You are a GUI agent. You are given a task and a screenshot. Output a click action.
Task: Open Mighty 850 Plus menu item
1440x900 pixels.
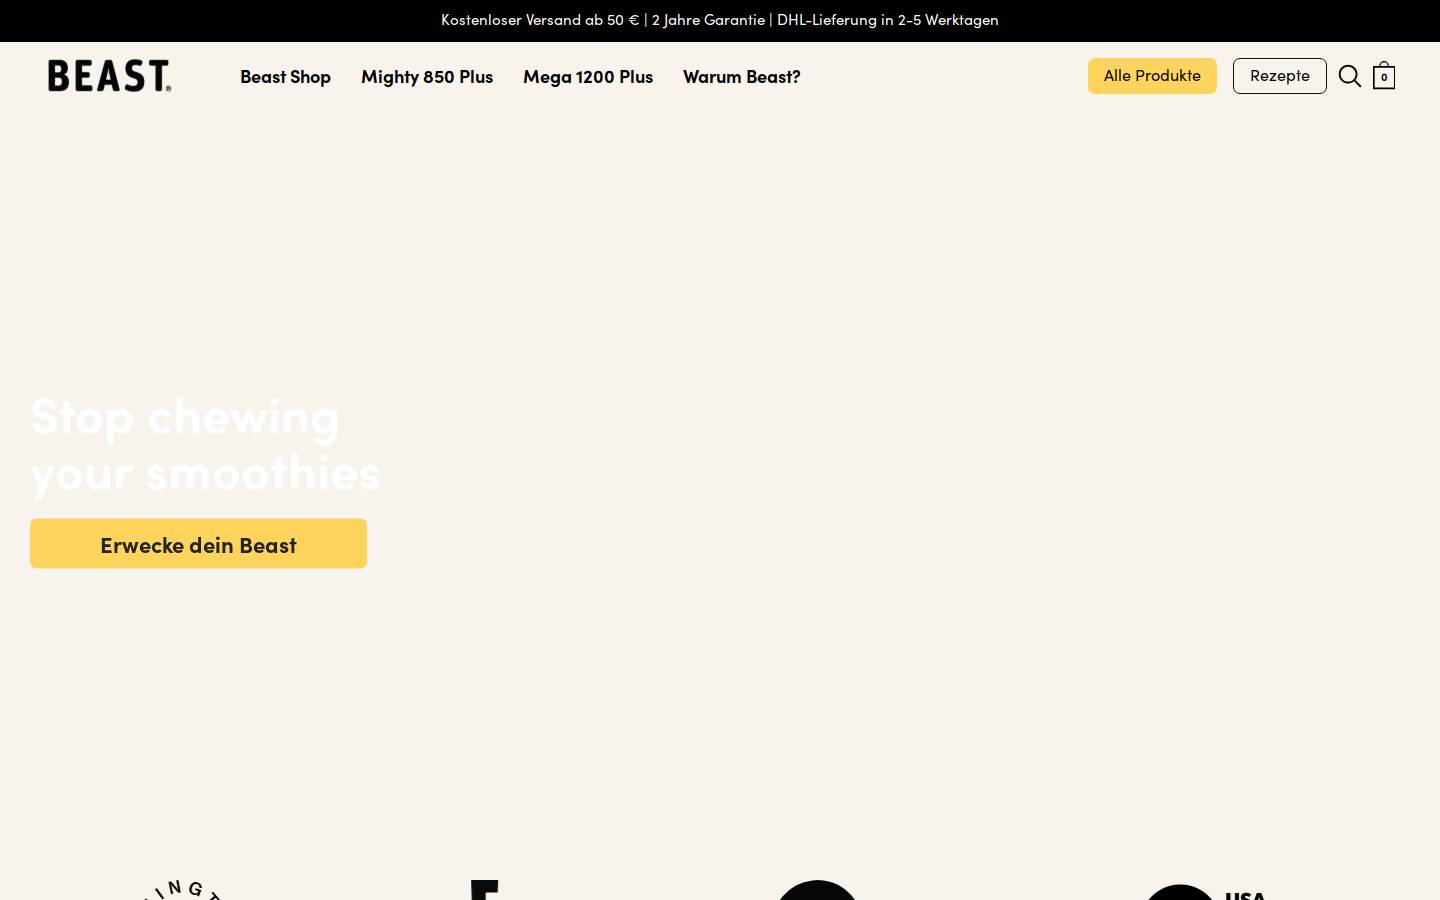click(427, 77)
